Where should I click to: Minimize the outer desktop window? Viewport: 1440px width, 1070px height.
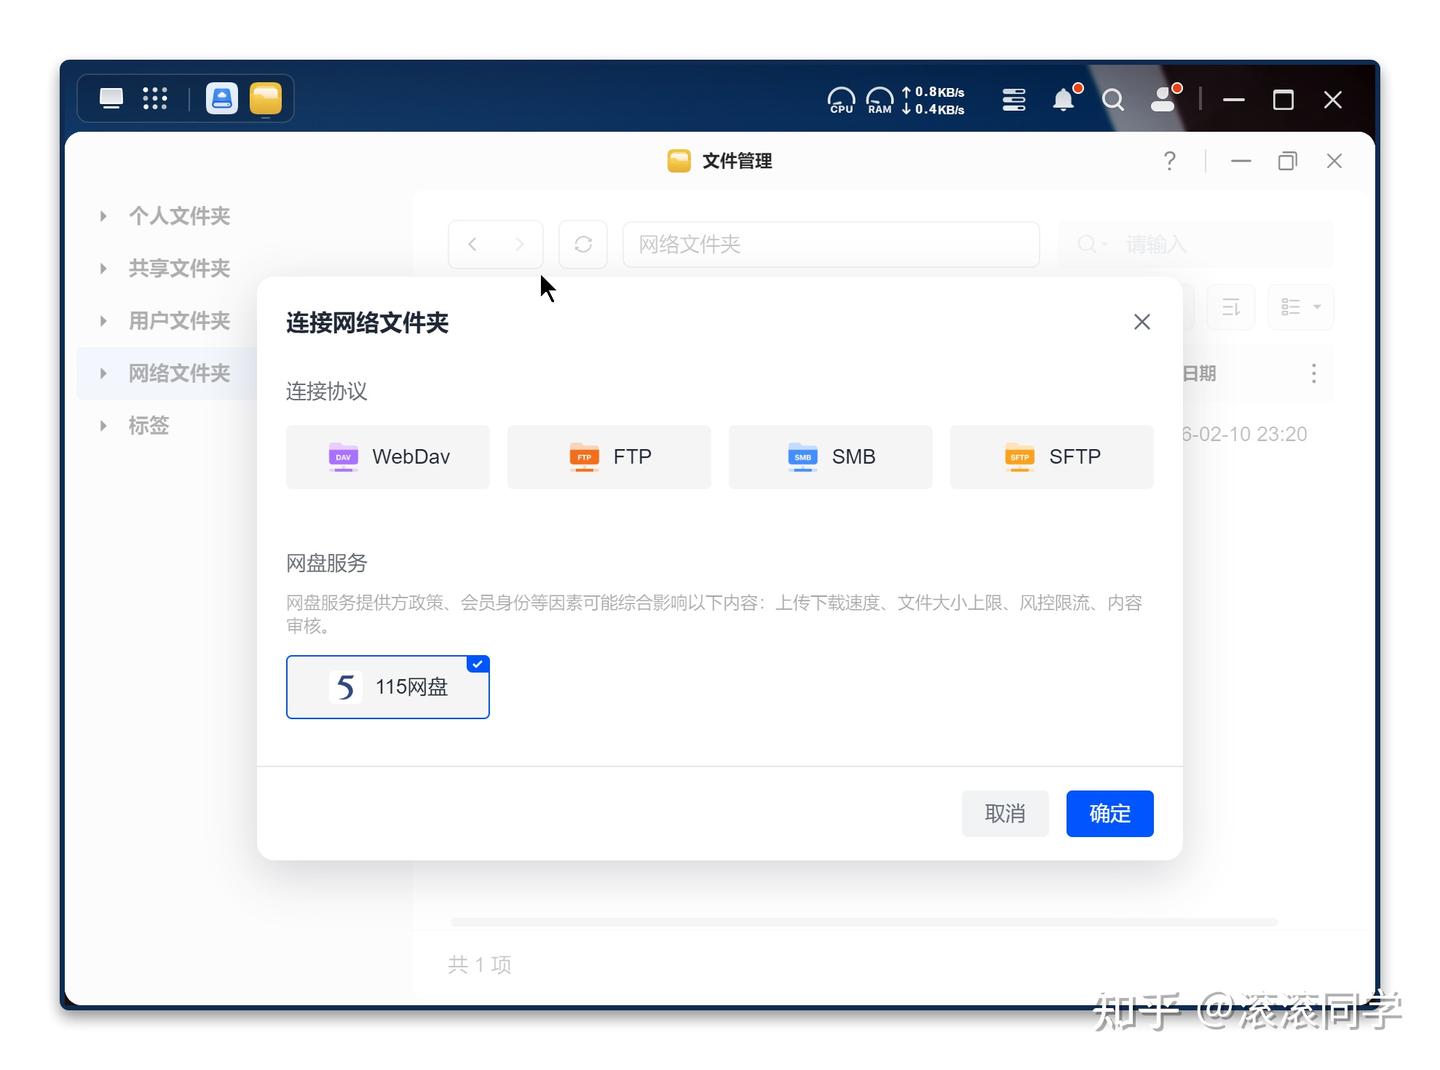1234,100
